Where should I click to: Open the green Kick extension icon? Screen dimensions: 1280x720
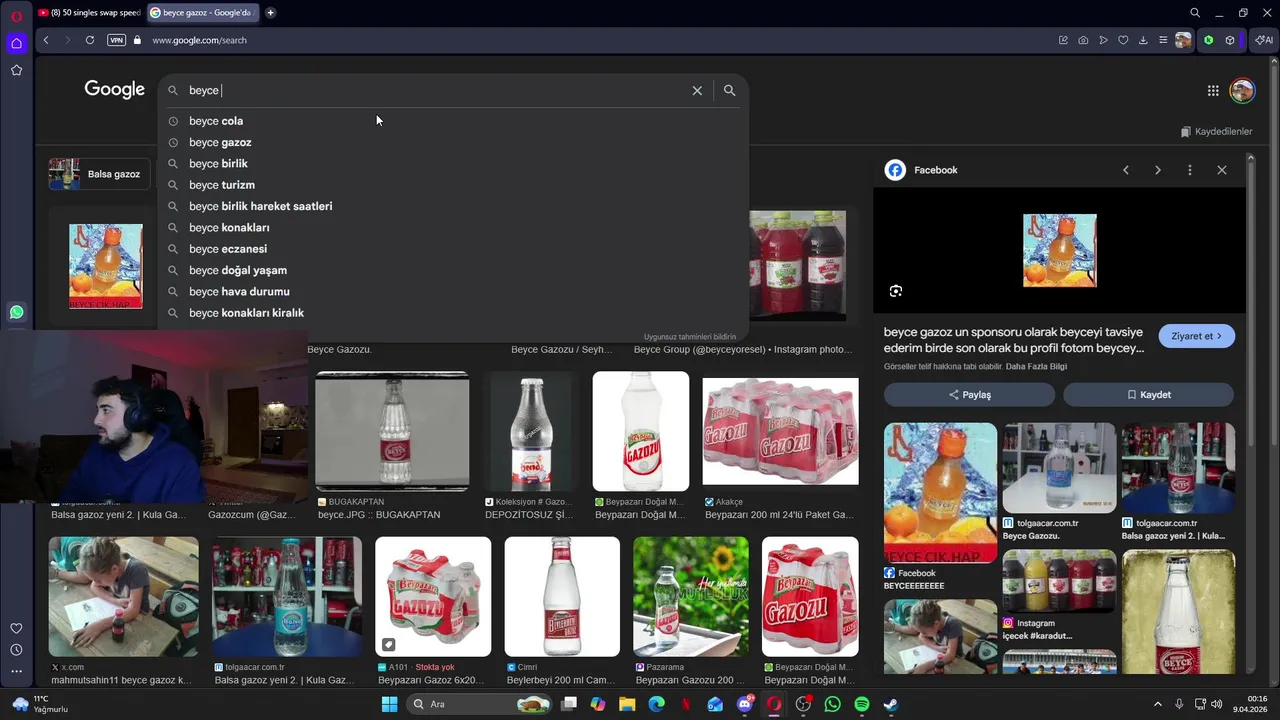(1209, 40)
